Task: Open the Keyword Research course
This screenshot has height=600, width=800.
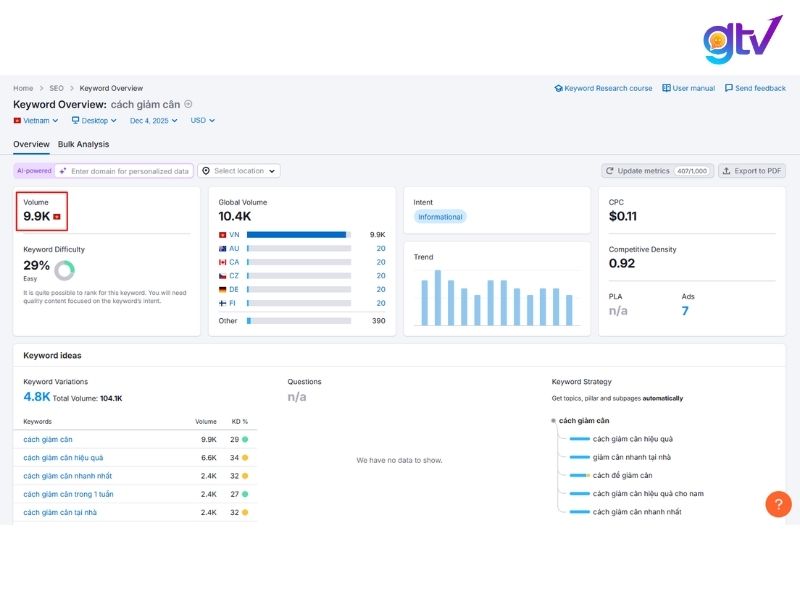Action: pyautogui.click(x=604, y=88)
